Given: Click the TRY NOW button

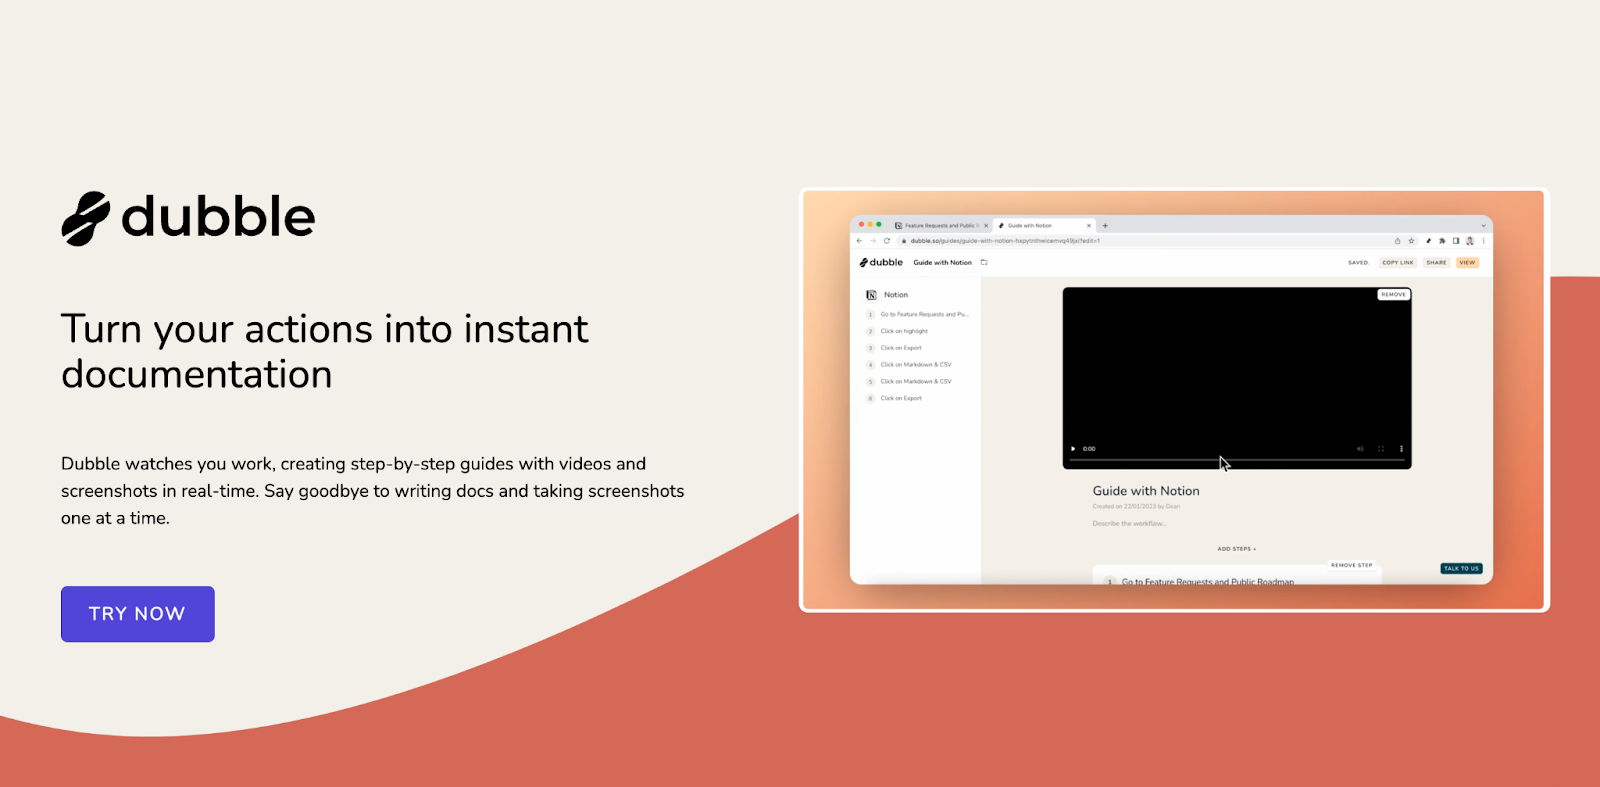Looking at the screenshot, I should point(138,614).
